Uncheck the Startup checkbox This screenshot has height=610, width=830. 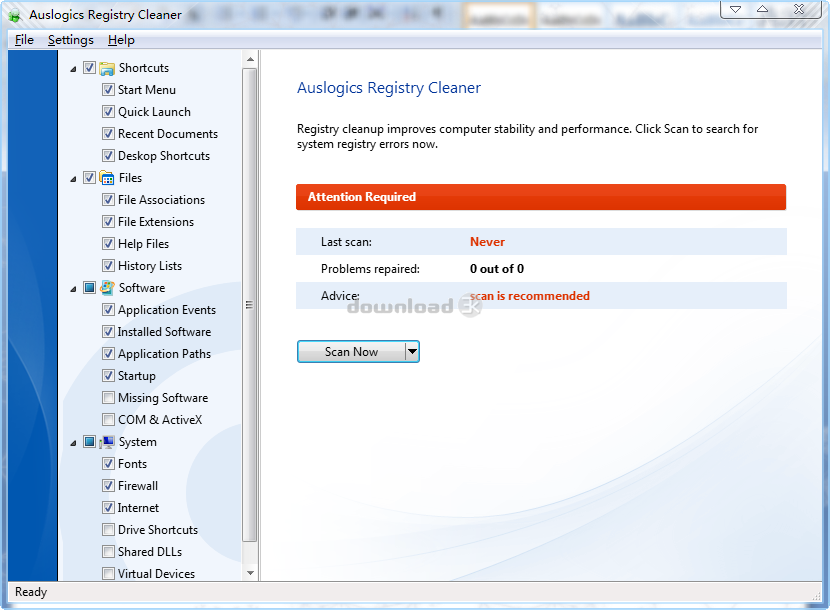[x=108, y=376]
